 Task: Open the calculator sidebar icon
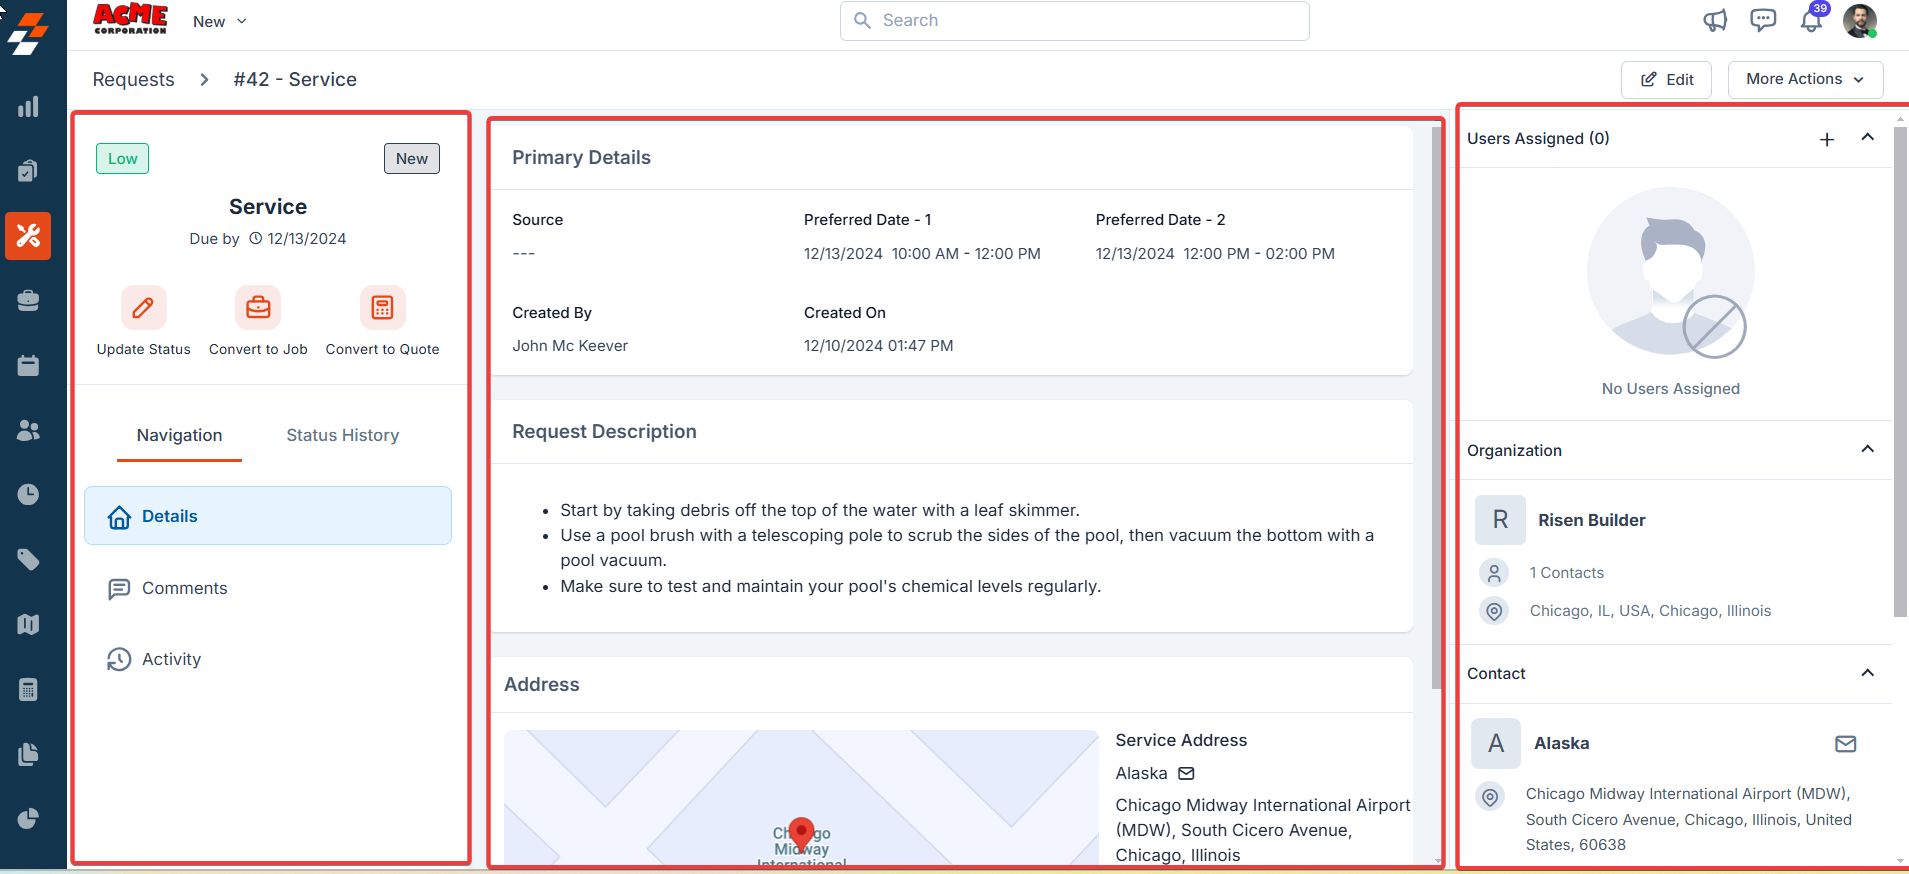[x=28, y=689]
